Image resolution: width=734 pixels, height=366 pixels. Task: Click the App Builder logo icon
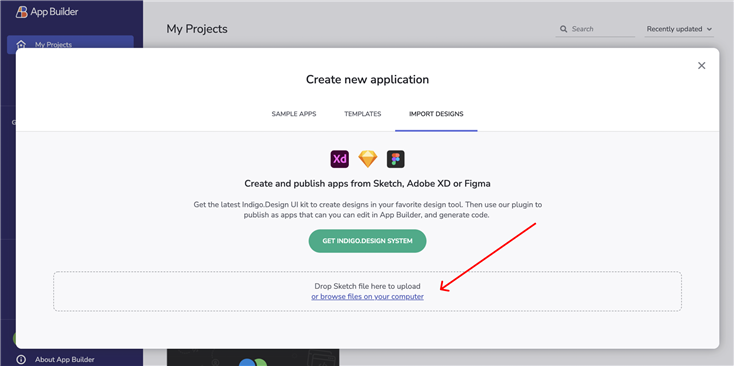click(22, 12)
